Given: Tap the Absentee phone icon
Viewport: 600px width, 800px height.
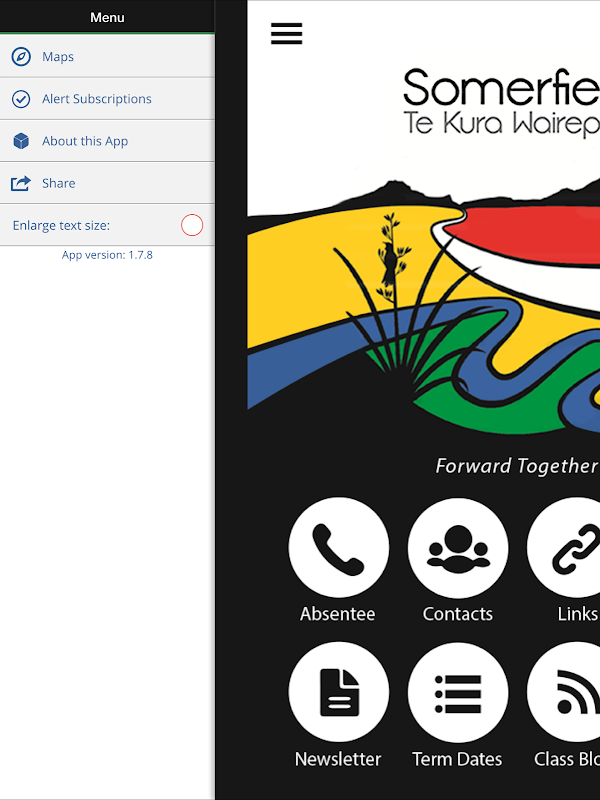Looking at the screenshot, I should (338, 548).
